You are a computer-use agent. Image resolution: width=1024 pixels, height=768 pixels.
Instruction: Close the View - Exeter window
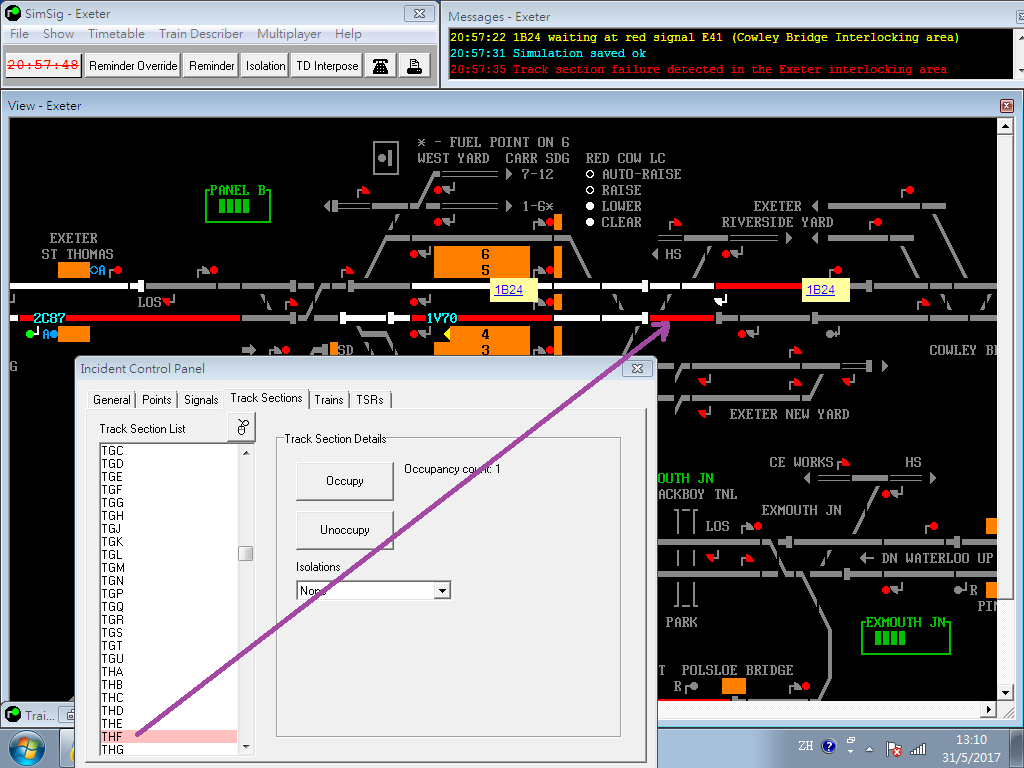coord(1006,105)
